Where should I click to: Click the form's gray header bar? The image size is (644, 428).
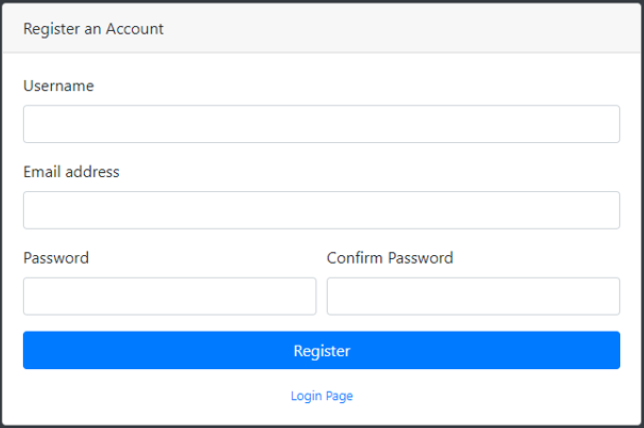400,29
